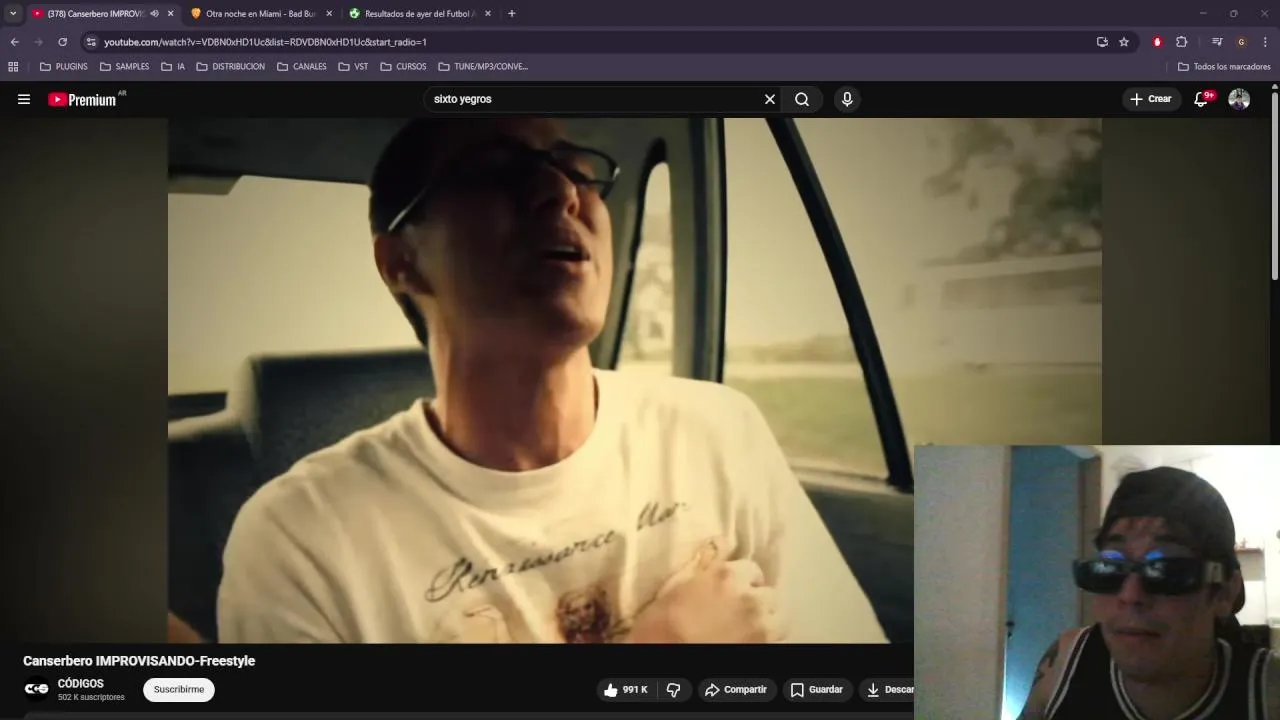Viewport: 1280px width, 720px height.
Task: Click the page vertical scrollbar
Action: (x=1275, y=185)
